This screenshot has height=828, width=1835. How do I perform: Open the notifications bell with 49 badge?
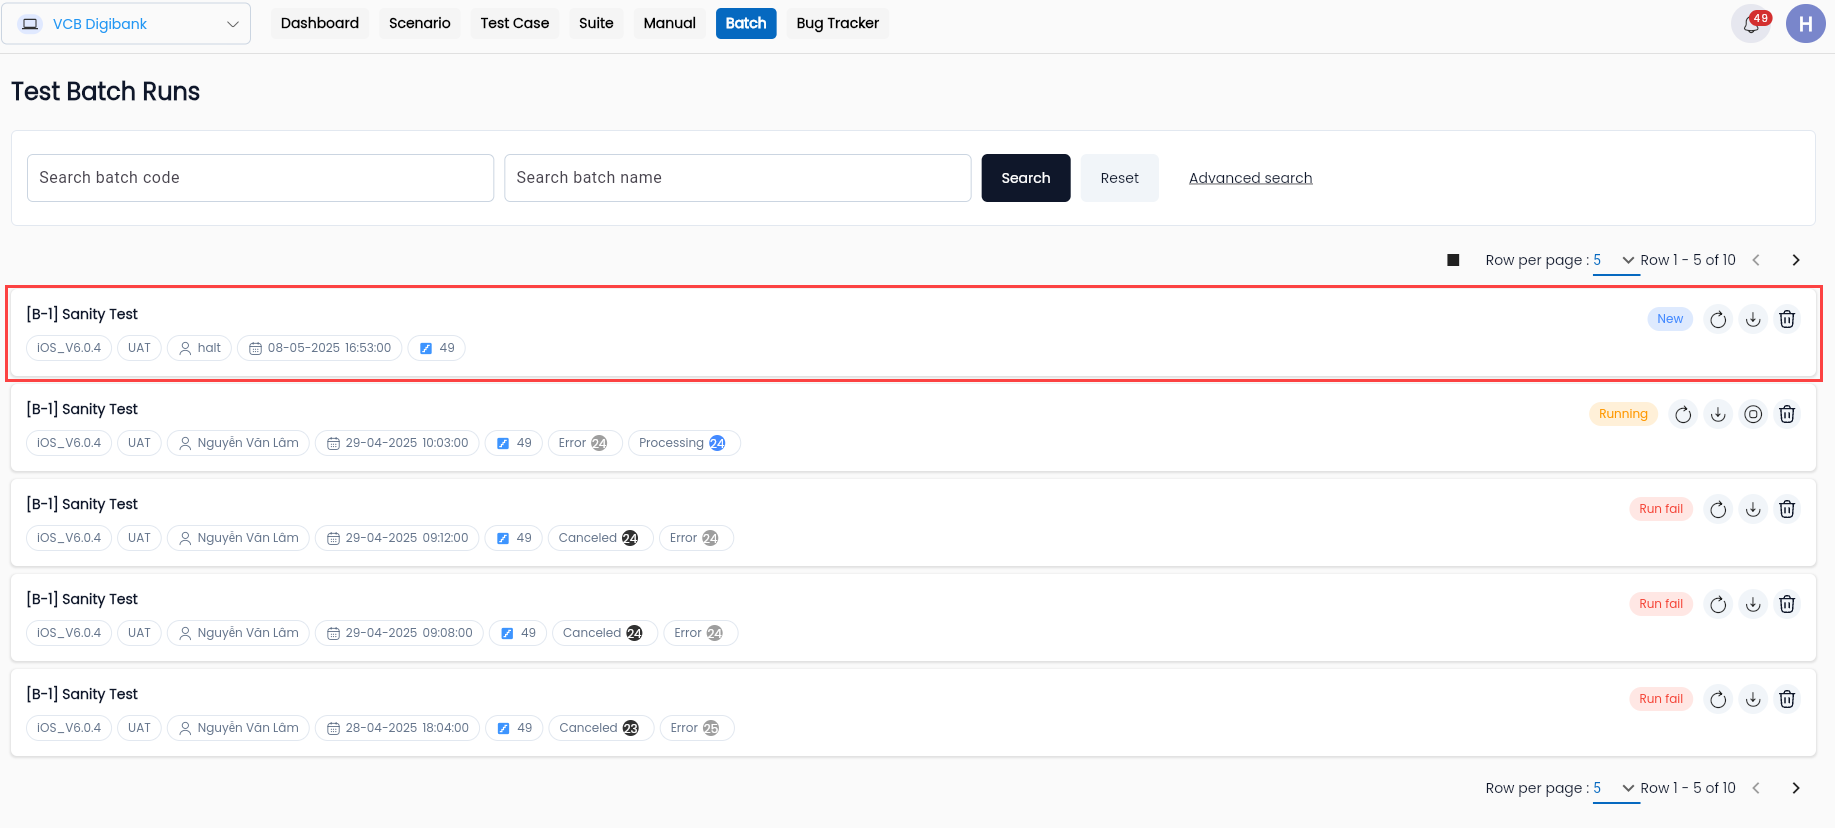coord(1751,24)
